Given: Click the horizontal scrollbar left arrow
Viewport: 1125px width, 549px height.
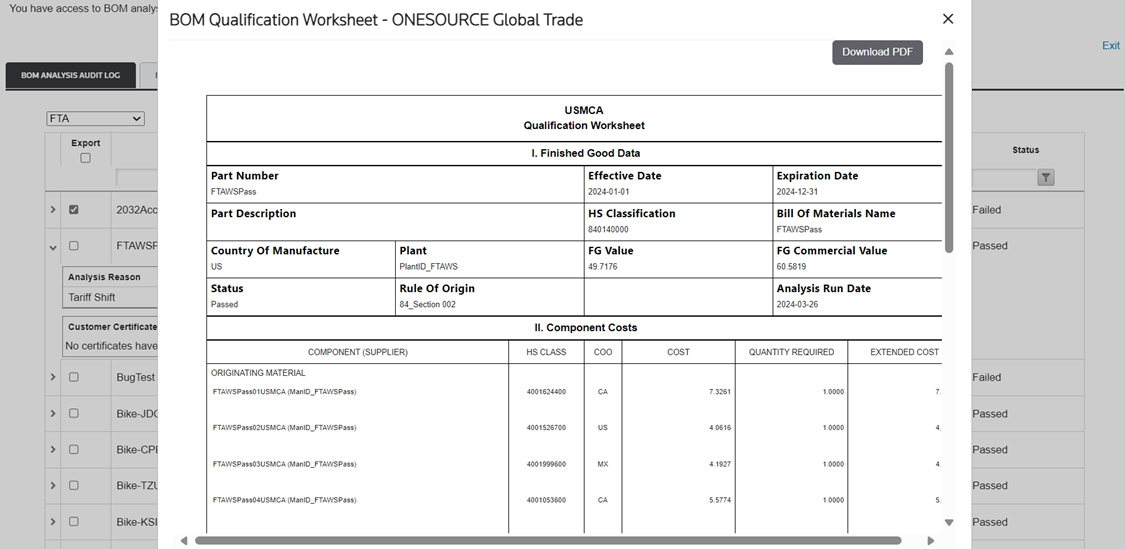Looking at the screenshot, I should 184,540.
